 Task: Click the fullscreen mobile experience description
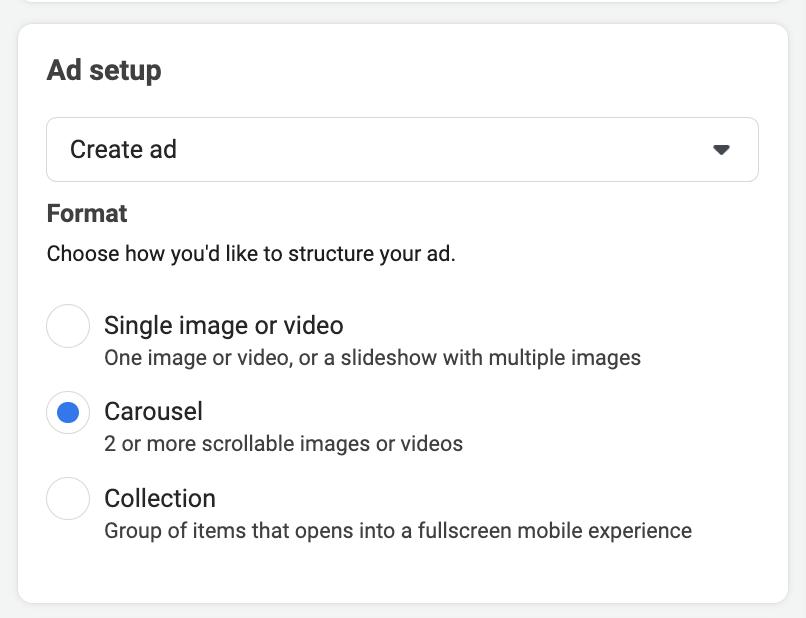(397, 530)
